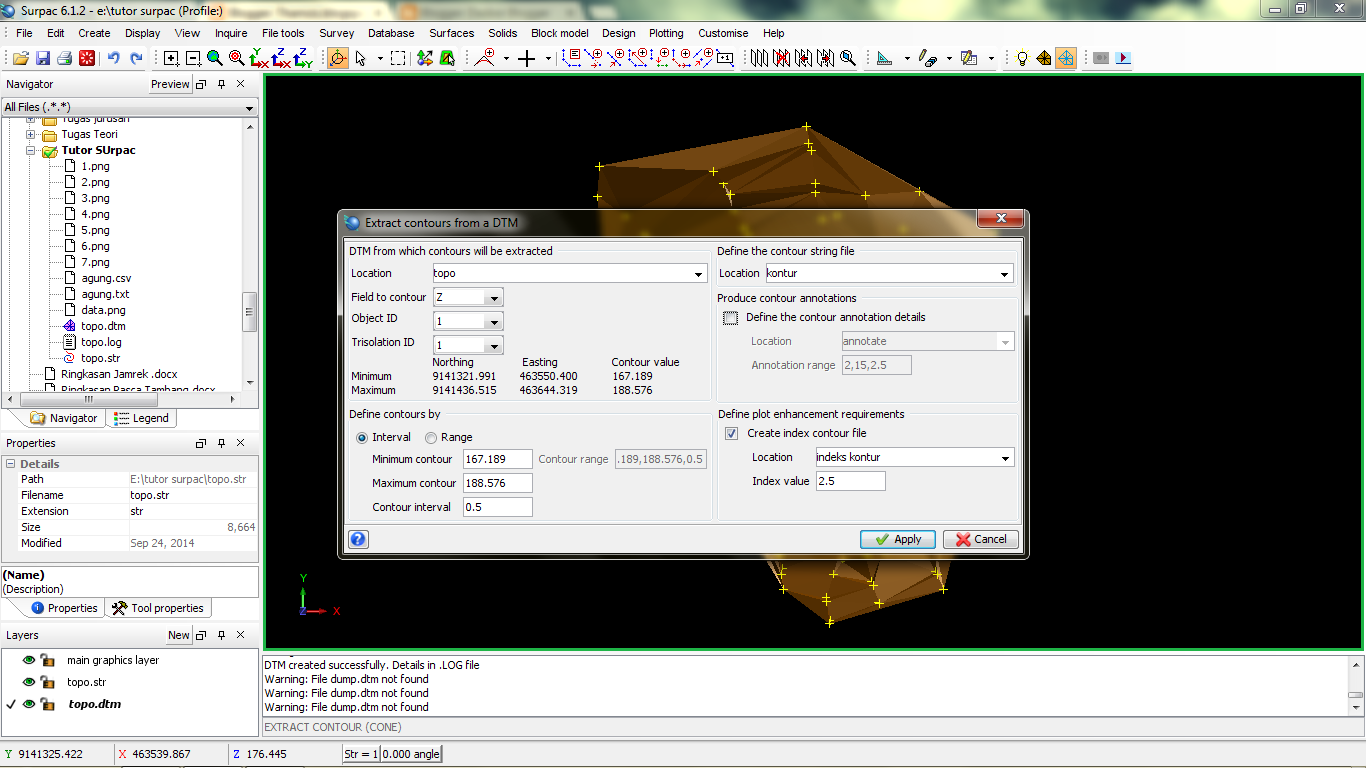Click the printer icon in toolbar
The image size is (1366, 768).
[64, 58]
